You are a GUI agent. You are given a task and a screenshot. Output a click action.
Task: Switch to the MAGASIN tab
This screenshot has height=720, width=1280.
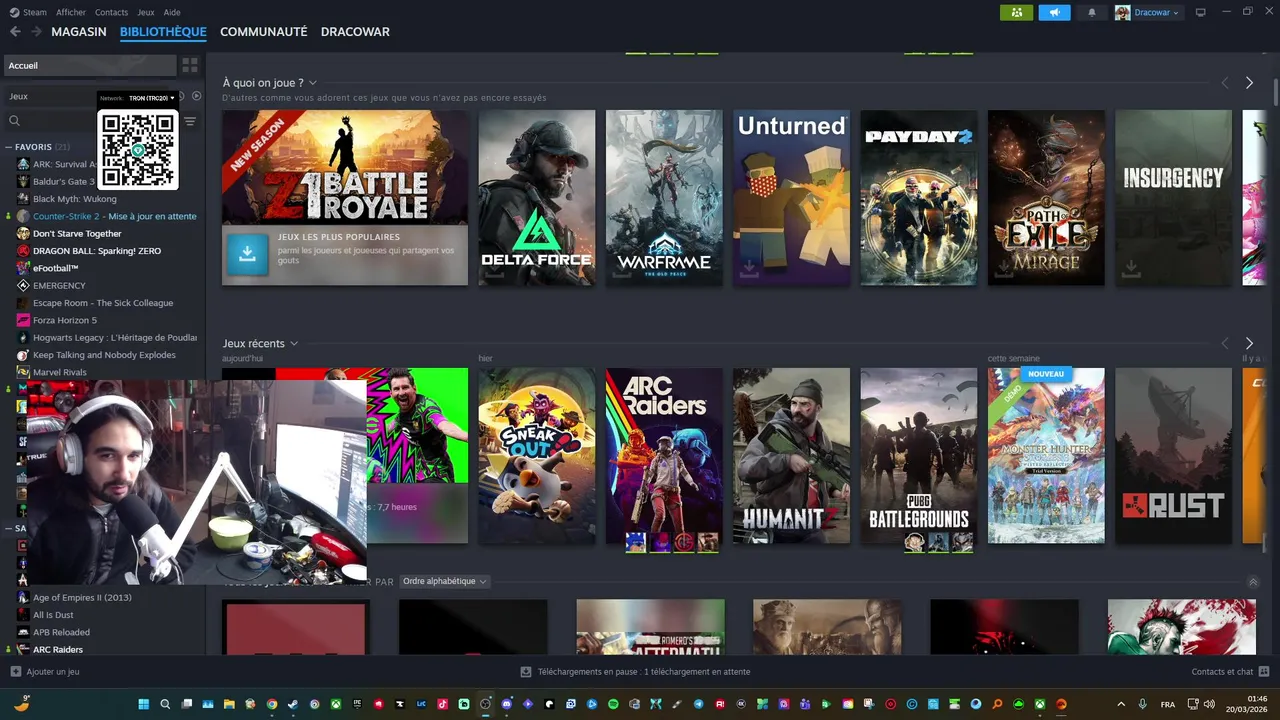79,32
